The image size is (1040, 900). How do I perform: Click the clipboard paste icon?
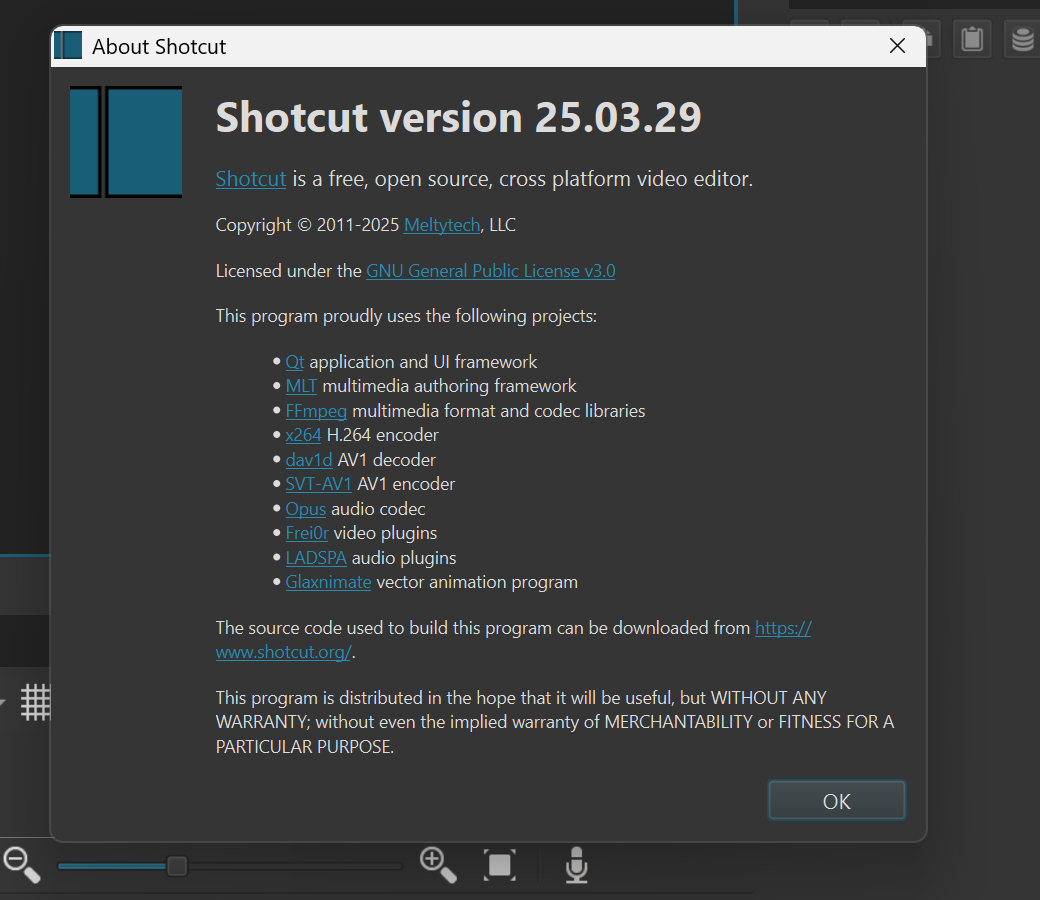click(x=971, y=39)
